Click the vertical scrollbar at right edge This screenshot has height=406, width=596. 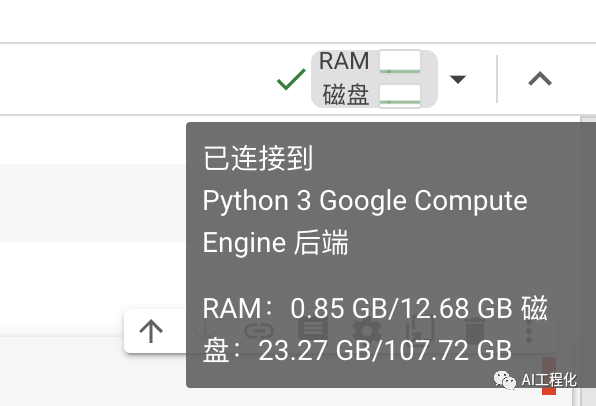588,262
